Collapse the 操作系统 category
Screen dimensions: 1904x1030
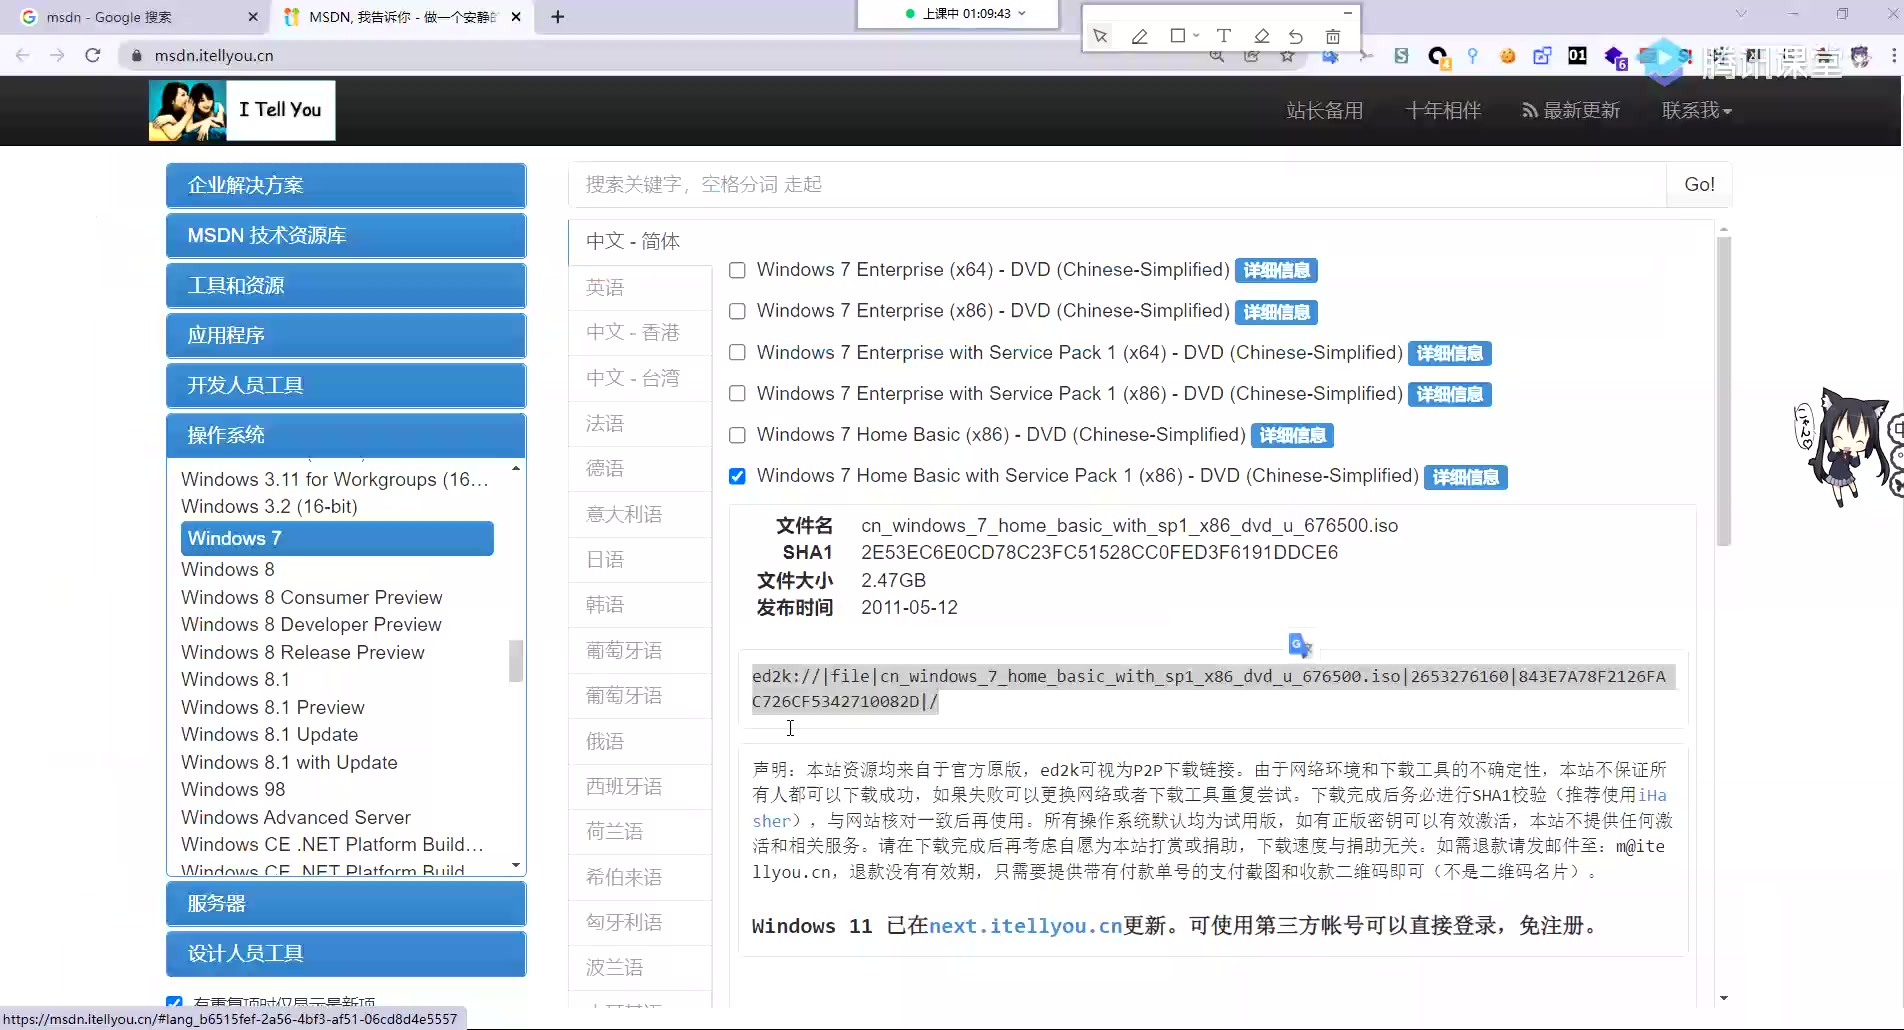(346, 436)
